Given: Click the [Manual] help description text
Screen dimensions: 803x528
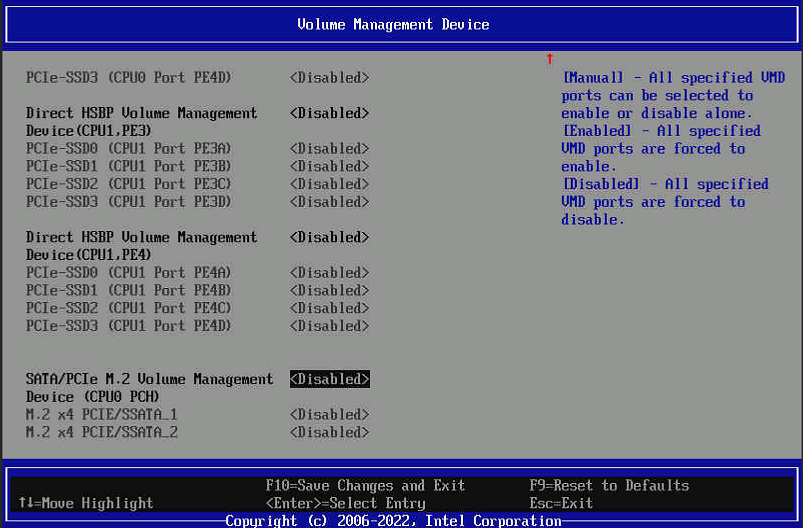Looking at the screenshot, I should [673, 95].
